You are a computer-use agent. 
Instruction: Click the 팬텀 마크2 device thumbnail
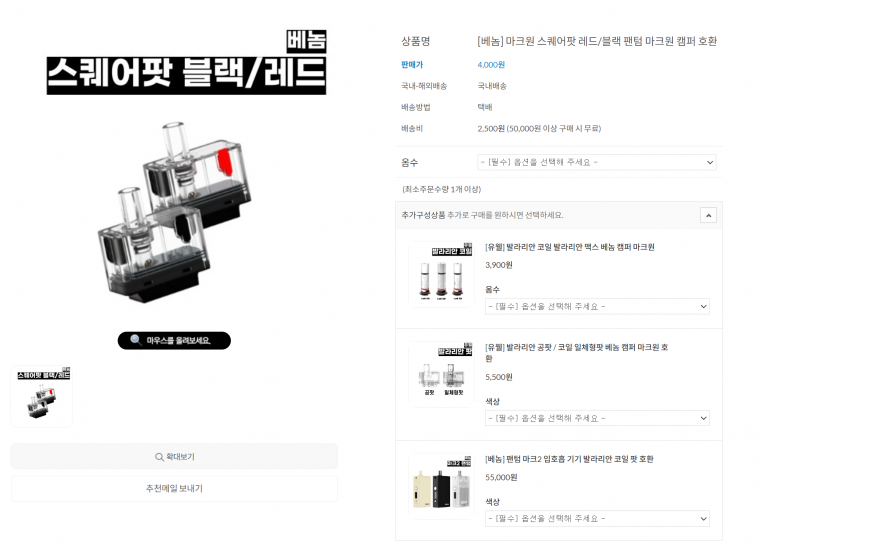[x=441, y=486]
